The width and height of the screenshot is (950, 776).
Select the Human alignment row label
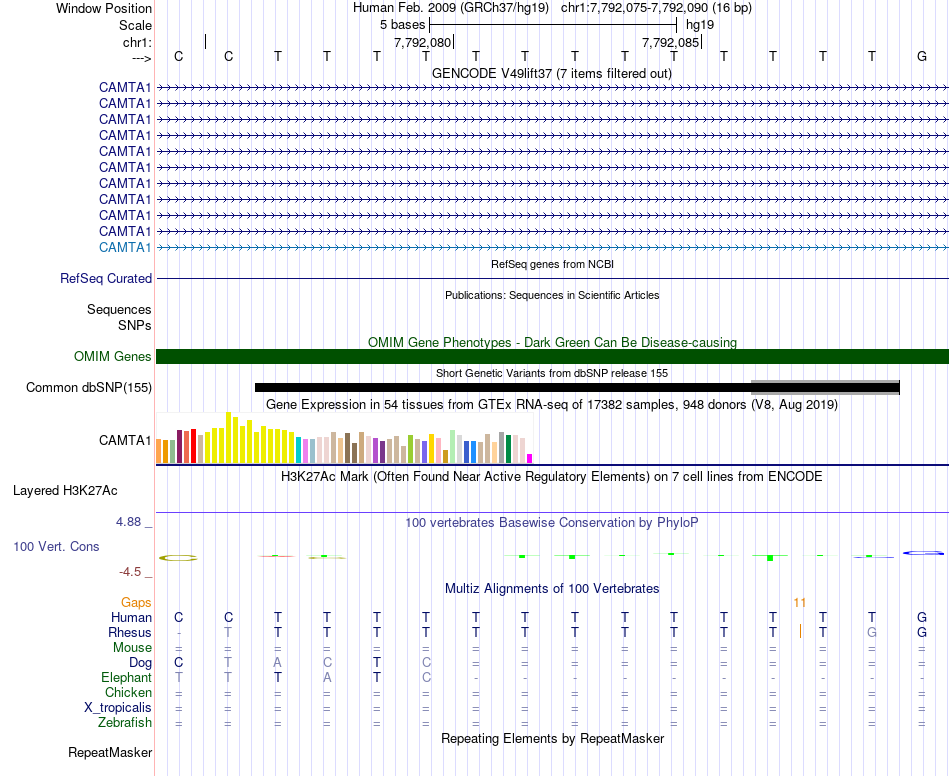131,617
